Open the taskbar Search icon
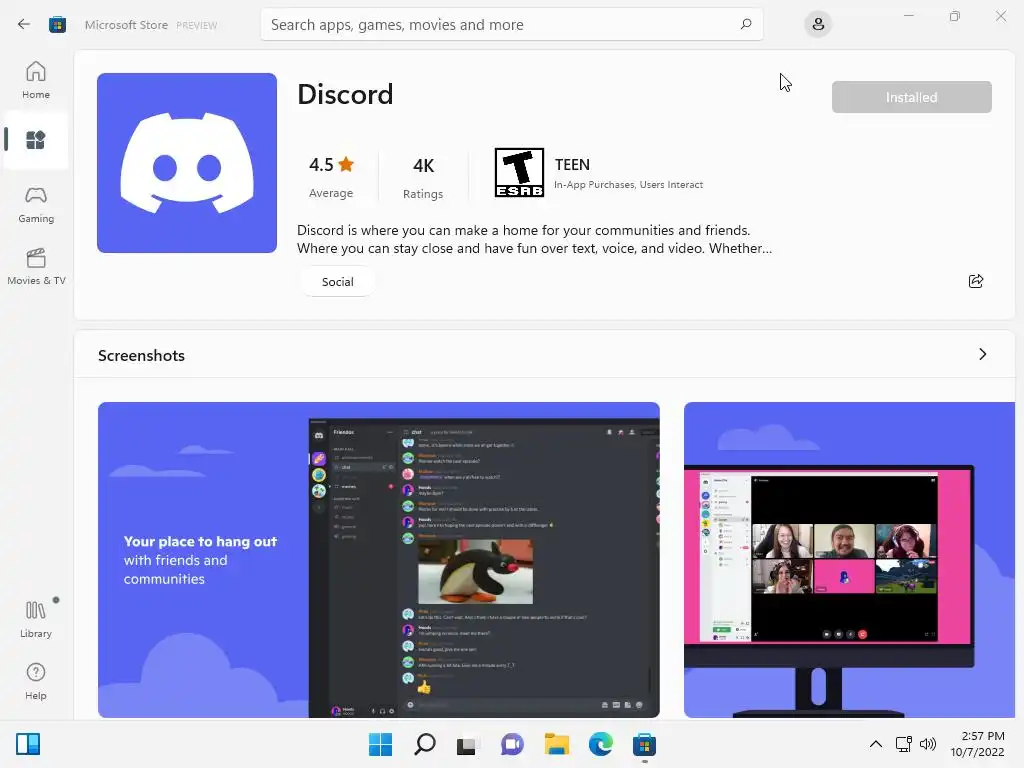 (424, 744)
